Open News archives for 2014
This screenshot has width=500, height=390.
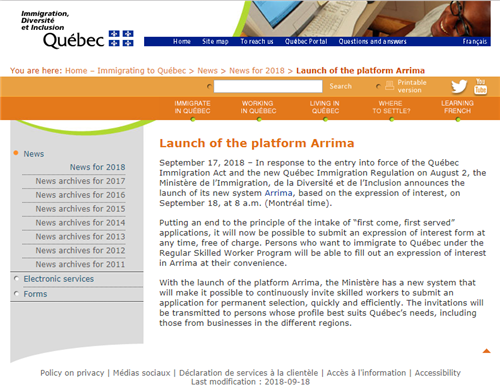(80, 223)
